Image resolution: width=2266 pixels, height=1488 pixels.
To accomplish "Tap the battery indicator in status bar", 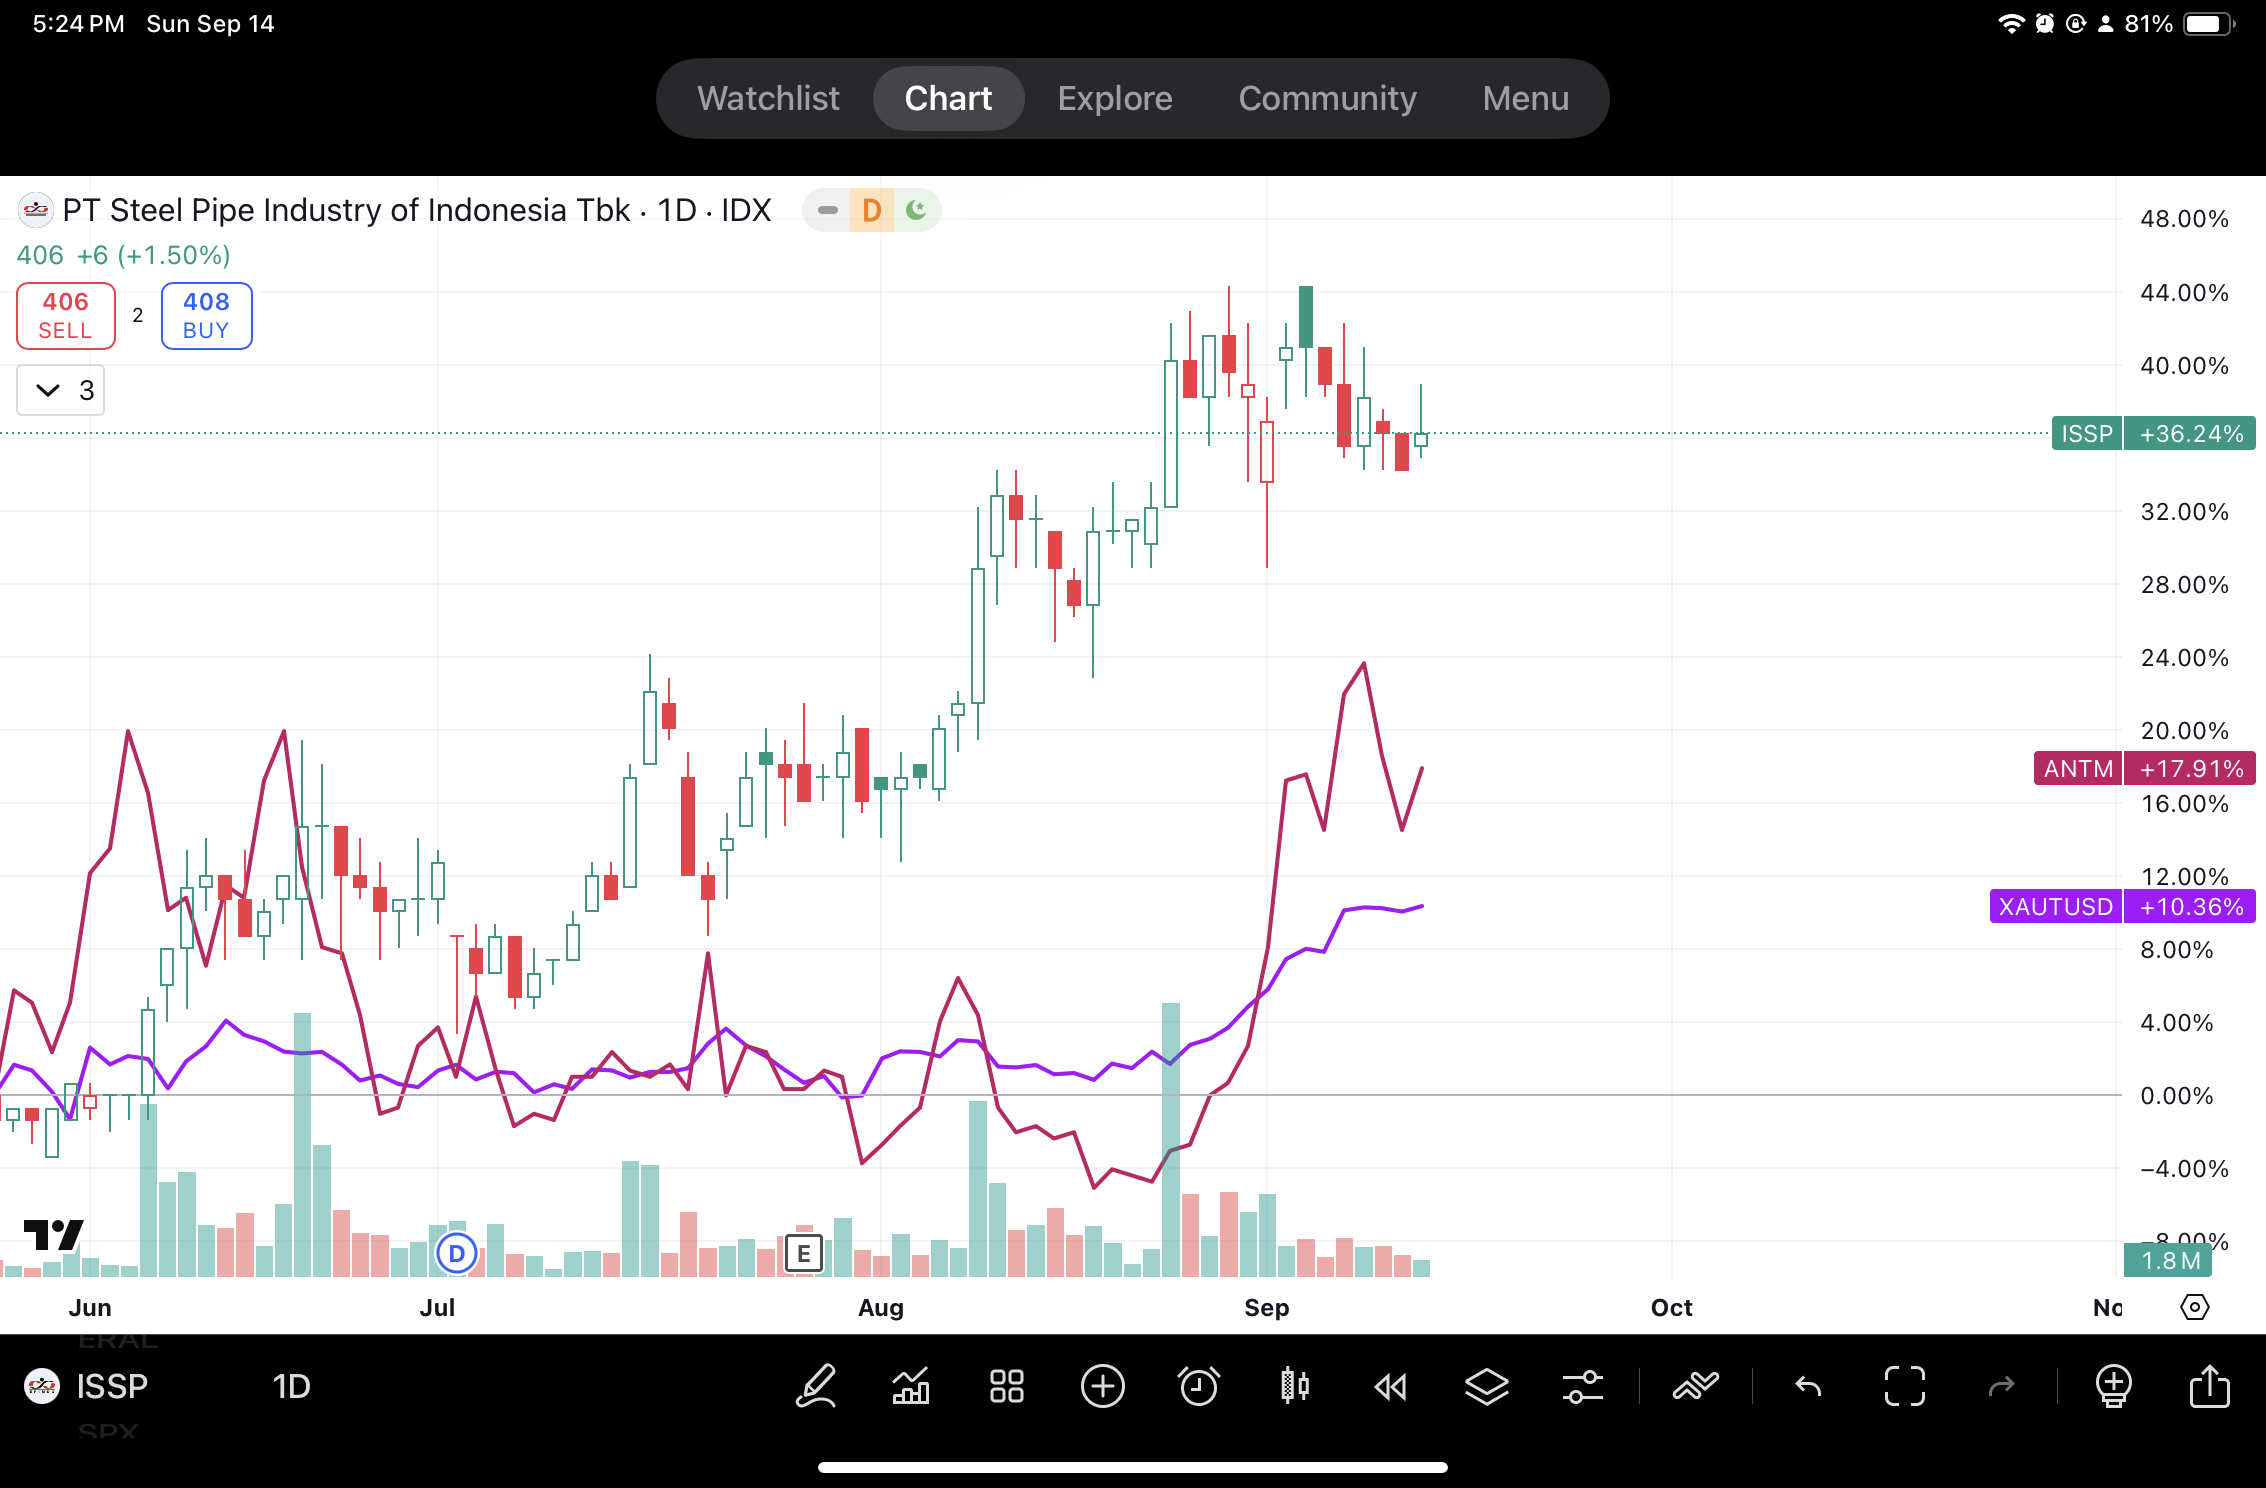I will [x=2209, y=24].
